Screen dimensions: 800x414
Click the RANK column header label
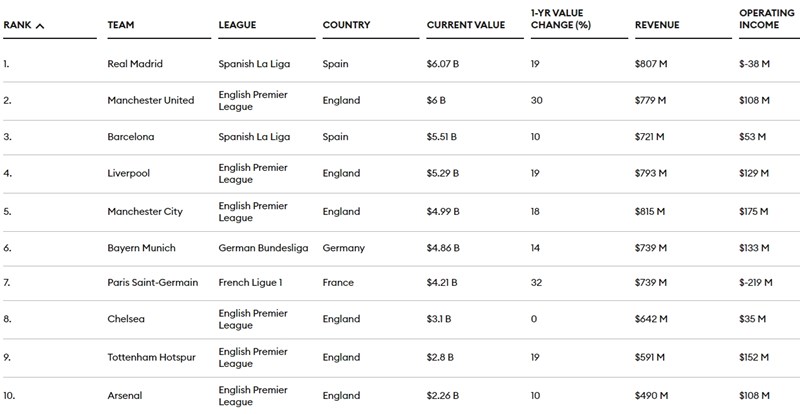[17, 25]
